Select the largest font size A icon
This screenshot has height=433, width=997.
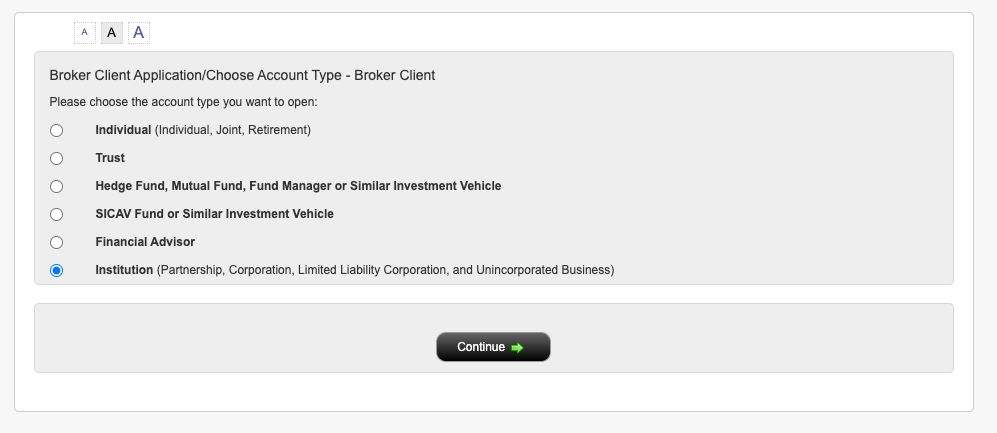click(139, 33)
